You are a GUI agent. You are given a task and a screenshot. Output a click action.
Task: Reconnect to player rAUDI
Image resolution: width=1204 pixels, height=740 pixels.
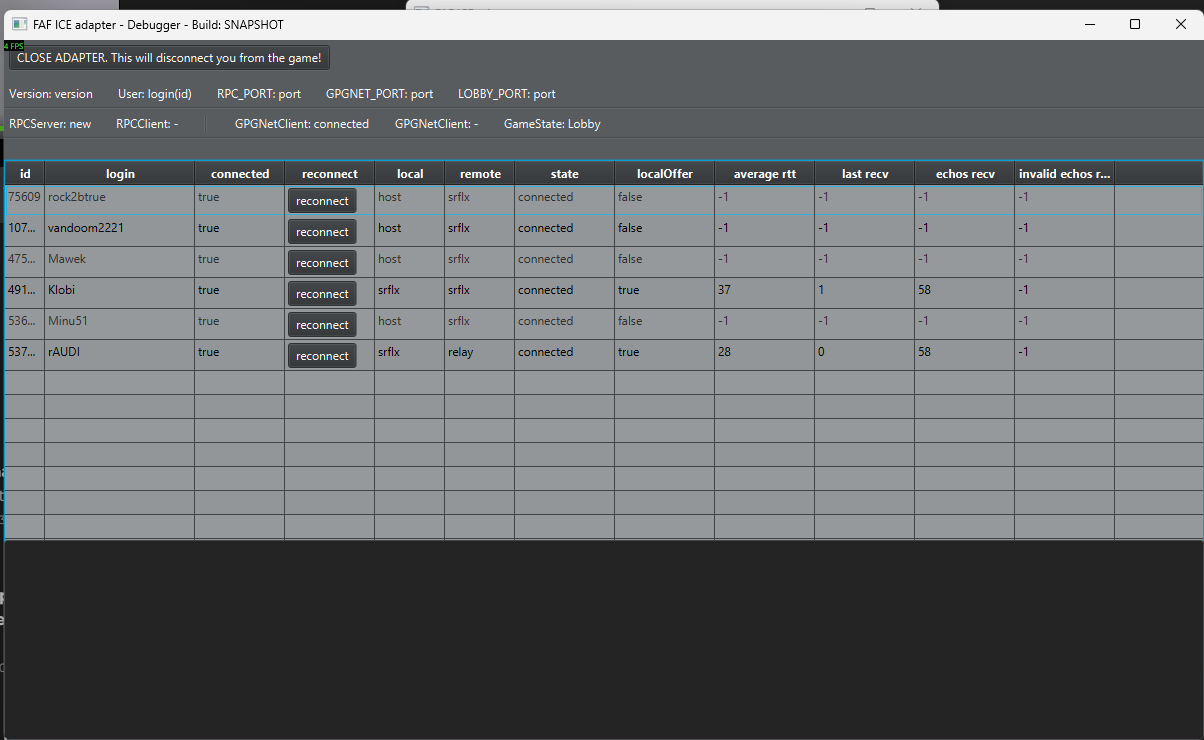click(322, 356)
